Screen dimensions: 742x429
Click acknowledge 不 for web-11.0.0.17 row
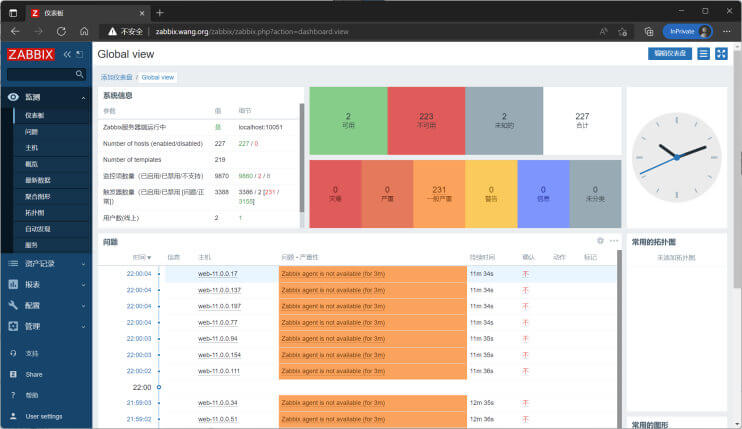(525, 274)
